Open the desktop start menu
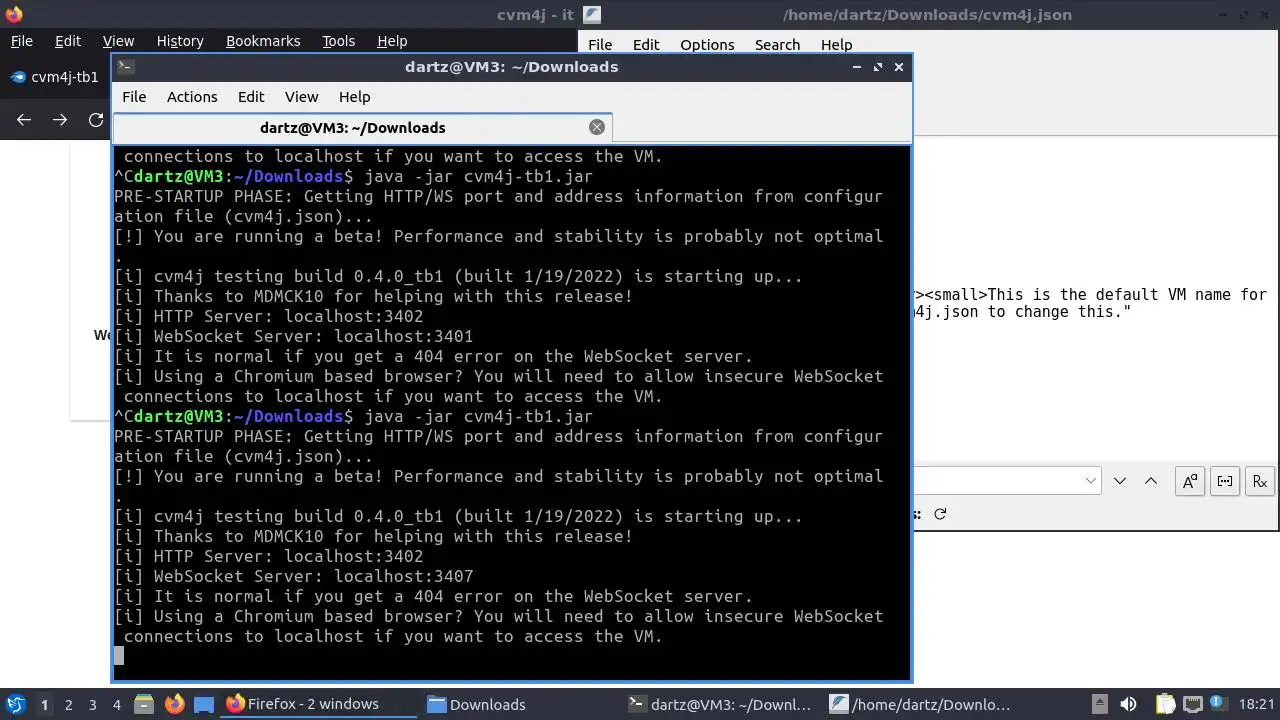Image resolution: width=1280 pixels, height=720 pixels. pos(15,704)
